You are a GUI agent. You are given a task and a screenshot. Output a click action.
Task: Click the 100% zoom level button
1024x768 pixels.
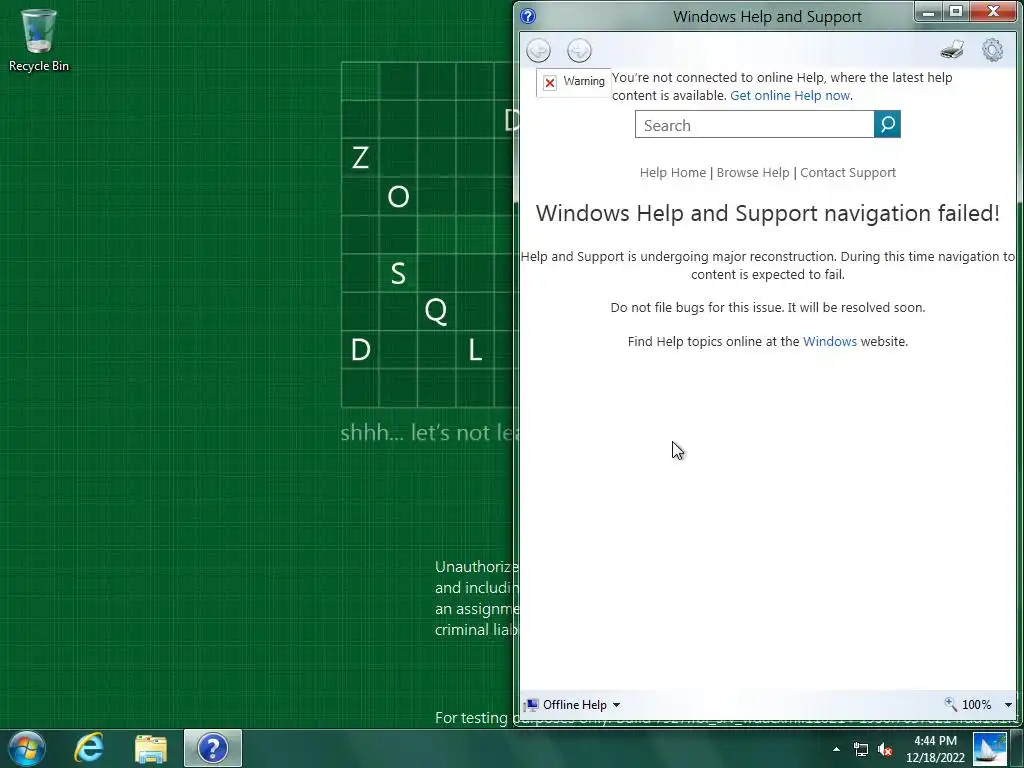tap(968, 705)
